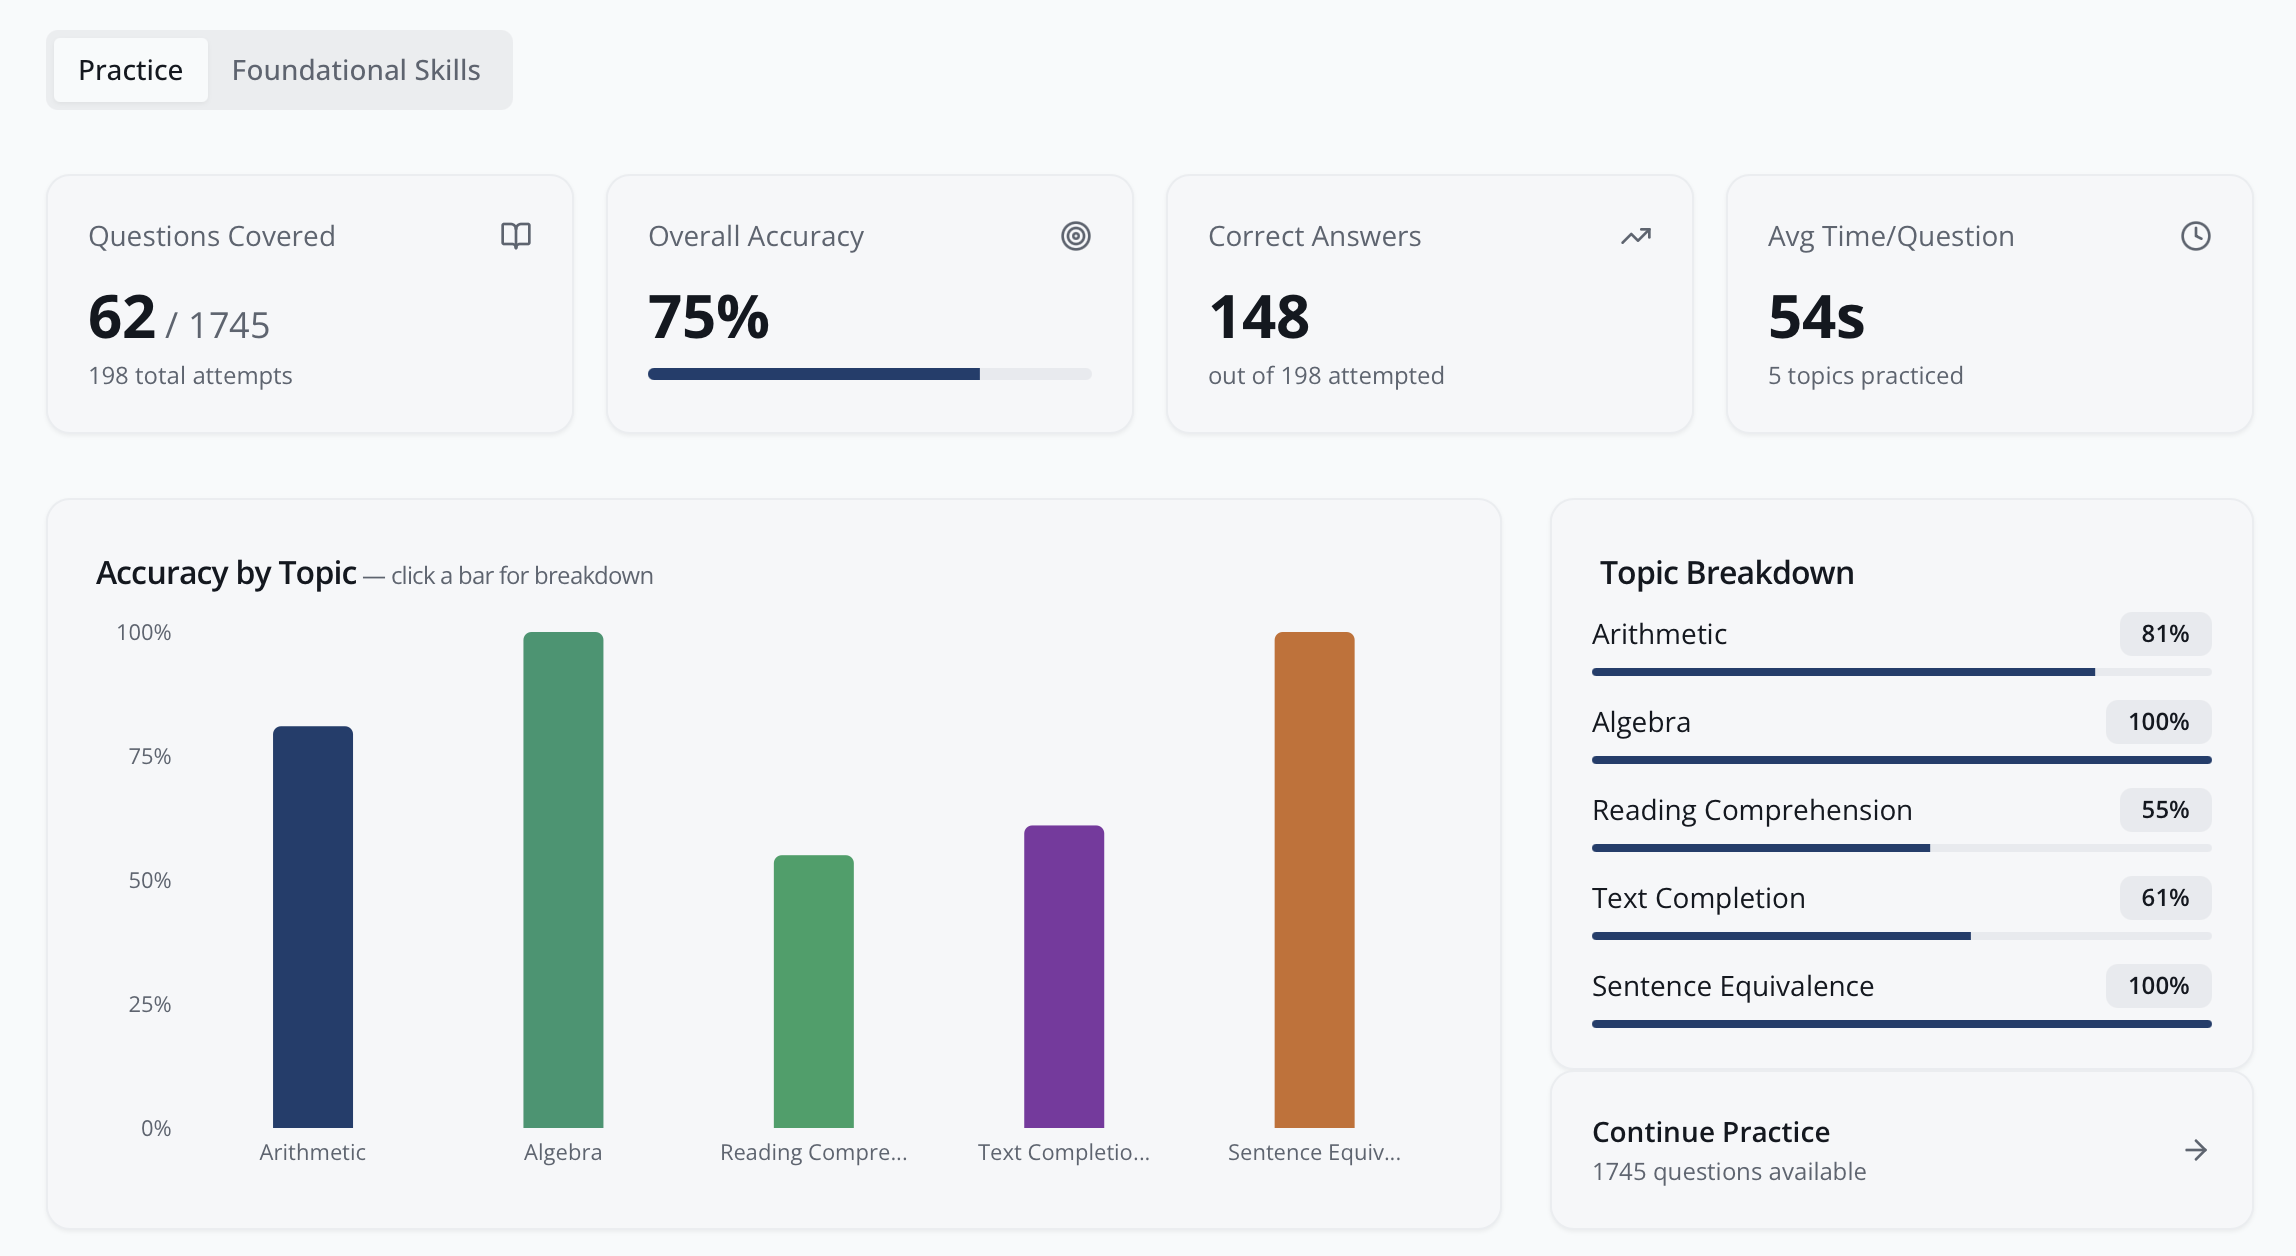2296x1256 pixels.
Task: Click the Reading Comprehension chart bar
Action: [814, 991]
